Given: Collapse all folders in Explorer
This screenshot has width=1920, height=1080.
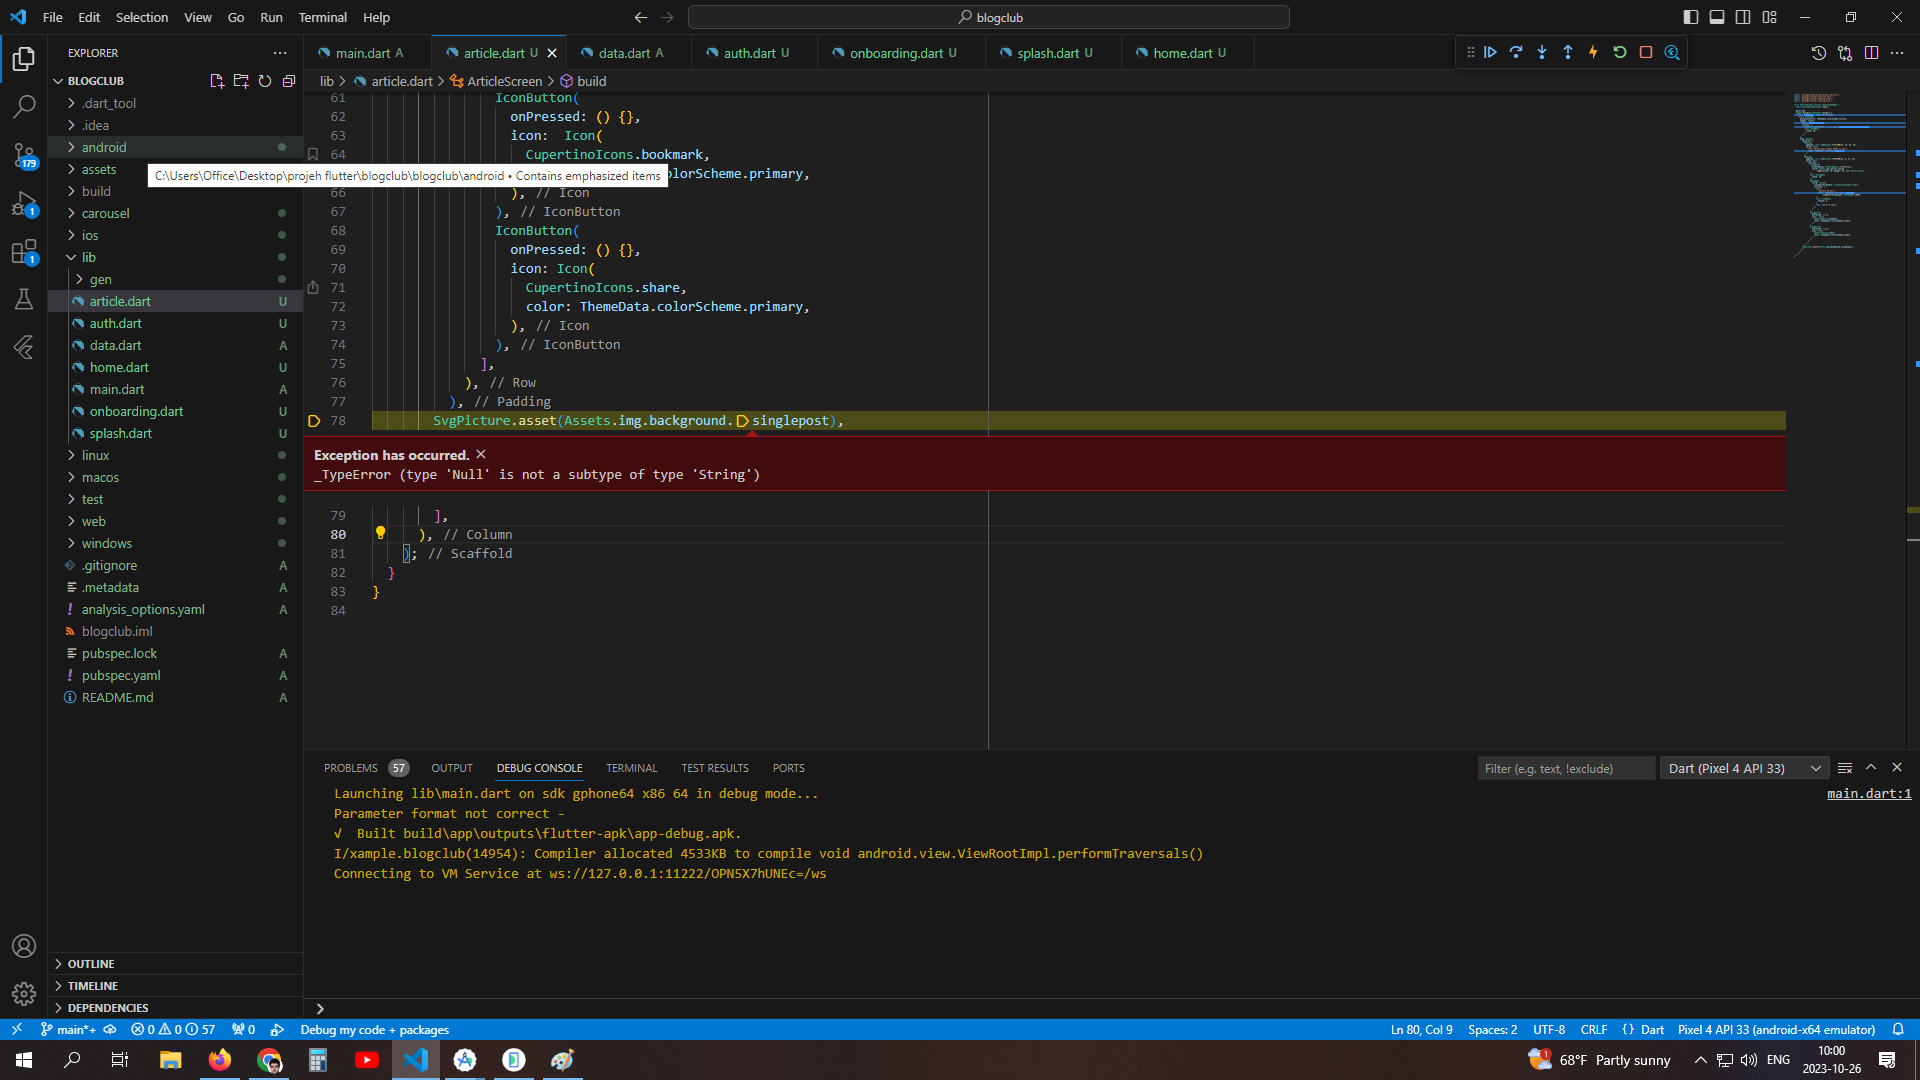Looking at the screenshot, I should click(289, 81).
